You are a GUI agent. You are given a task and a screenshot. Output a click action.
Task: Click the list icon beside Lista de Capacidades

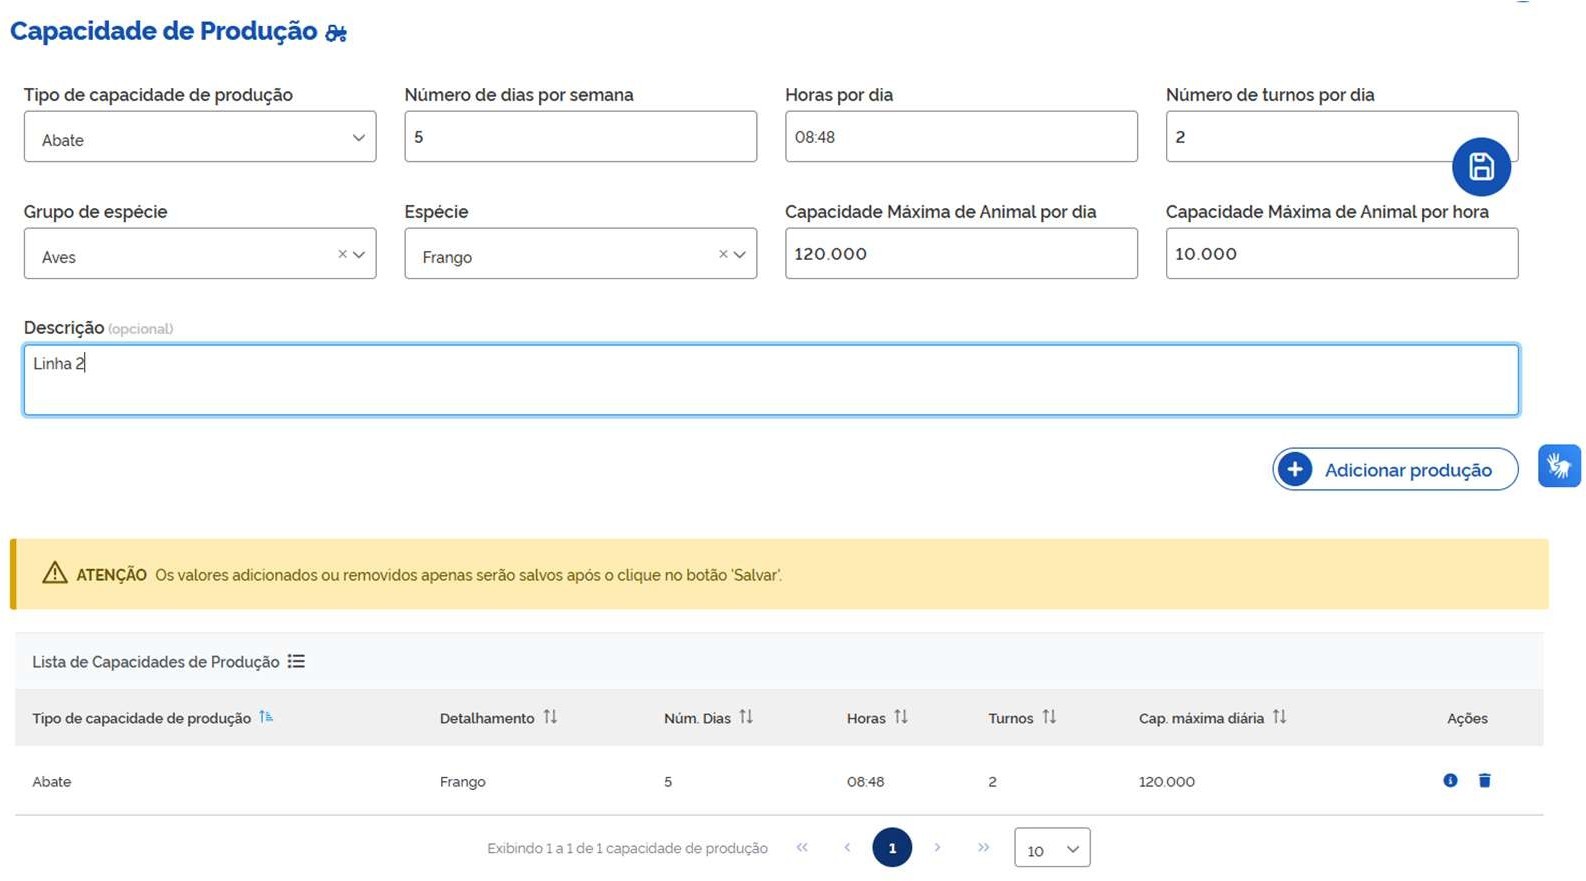click(x=296, y=661)
